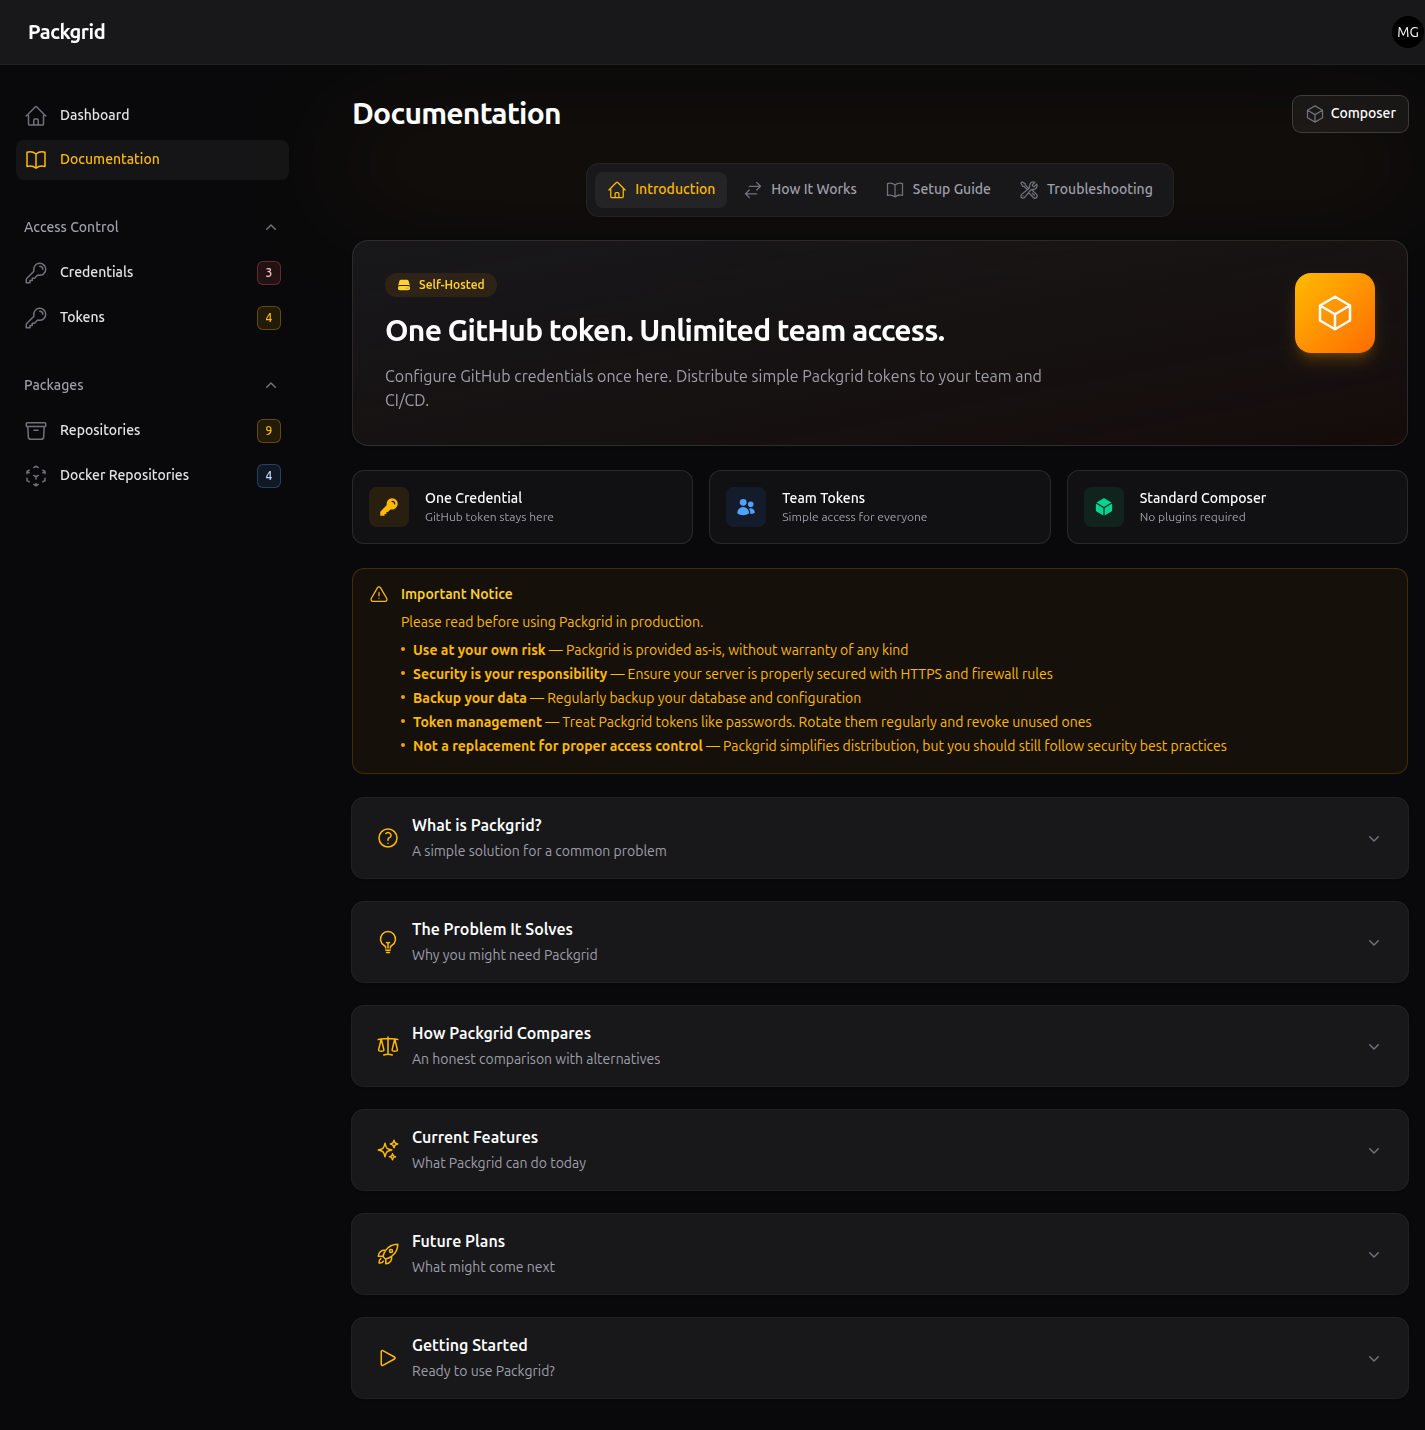
Task: Click the rocket icon by Future Plans
Action: [388, 1254]
